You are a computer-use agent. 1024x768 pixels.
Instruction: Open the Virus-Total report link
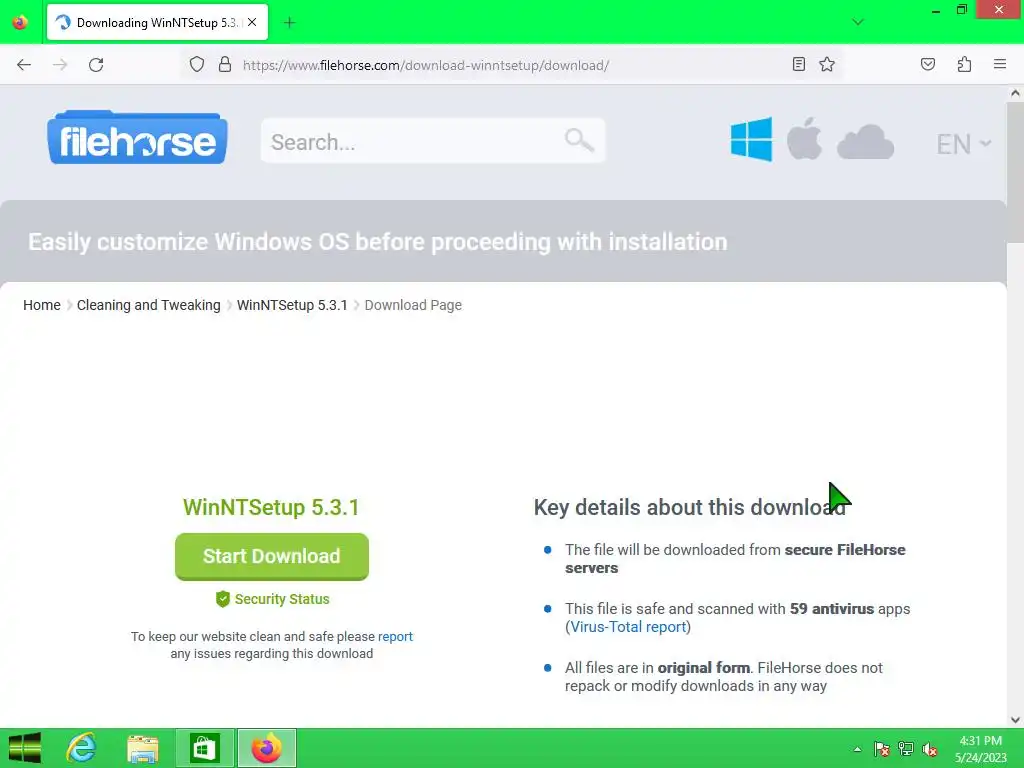628,627
